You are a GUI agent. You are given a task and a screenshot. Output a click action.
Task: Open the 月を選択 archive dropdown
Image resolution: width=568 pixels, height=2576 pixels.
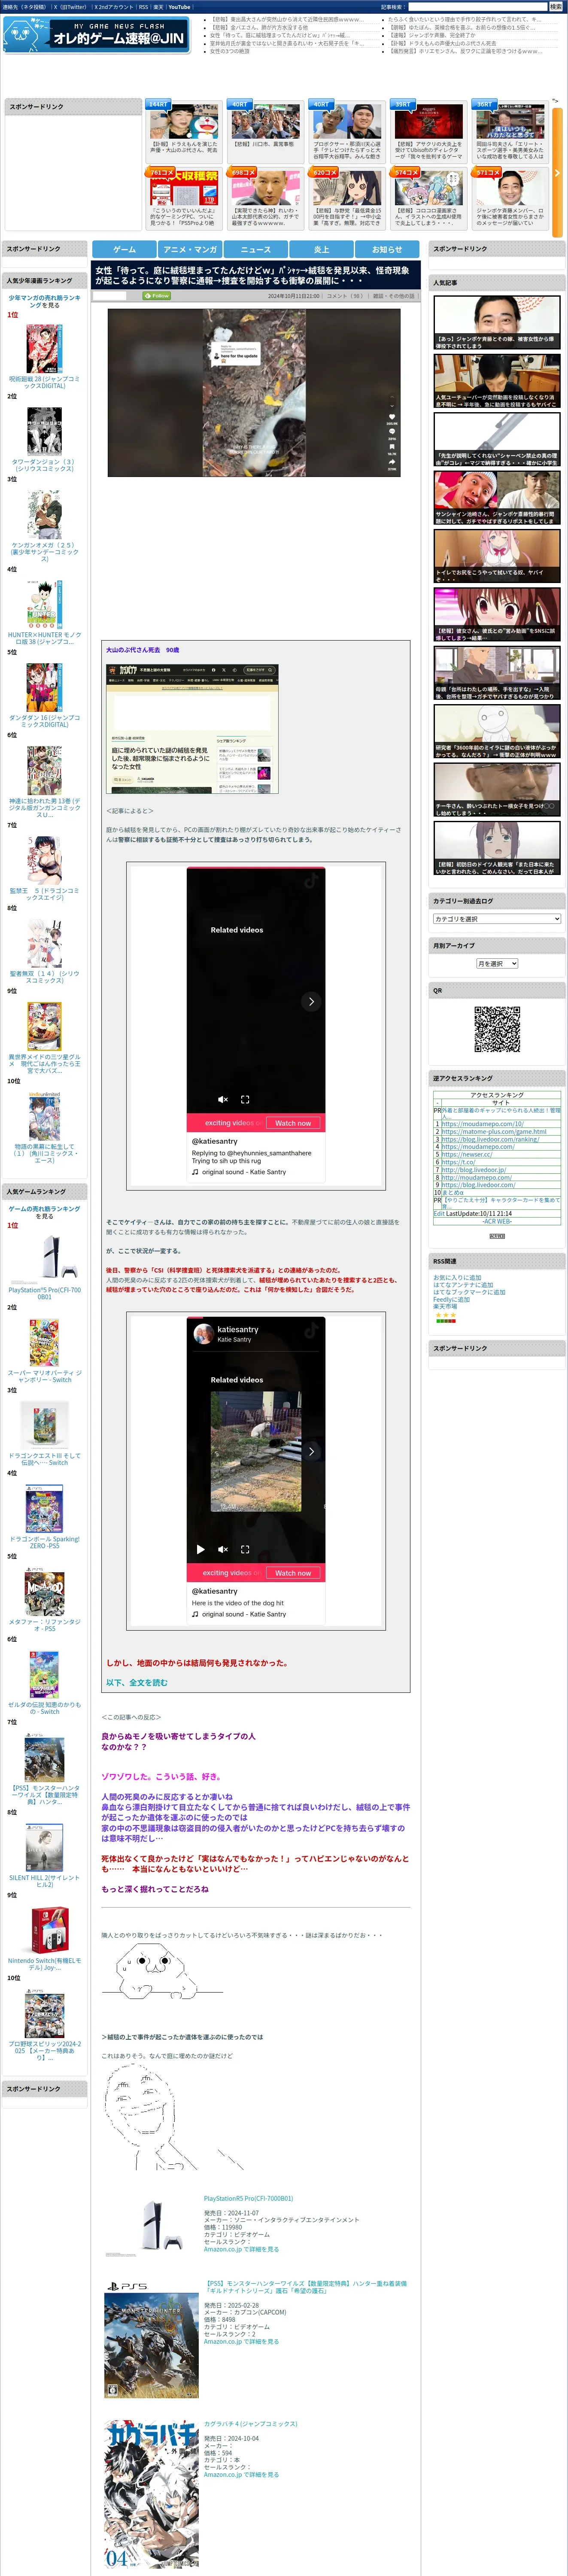497,963
